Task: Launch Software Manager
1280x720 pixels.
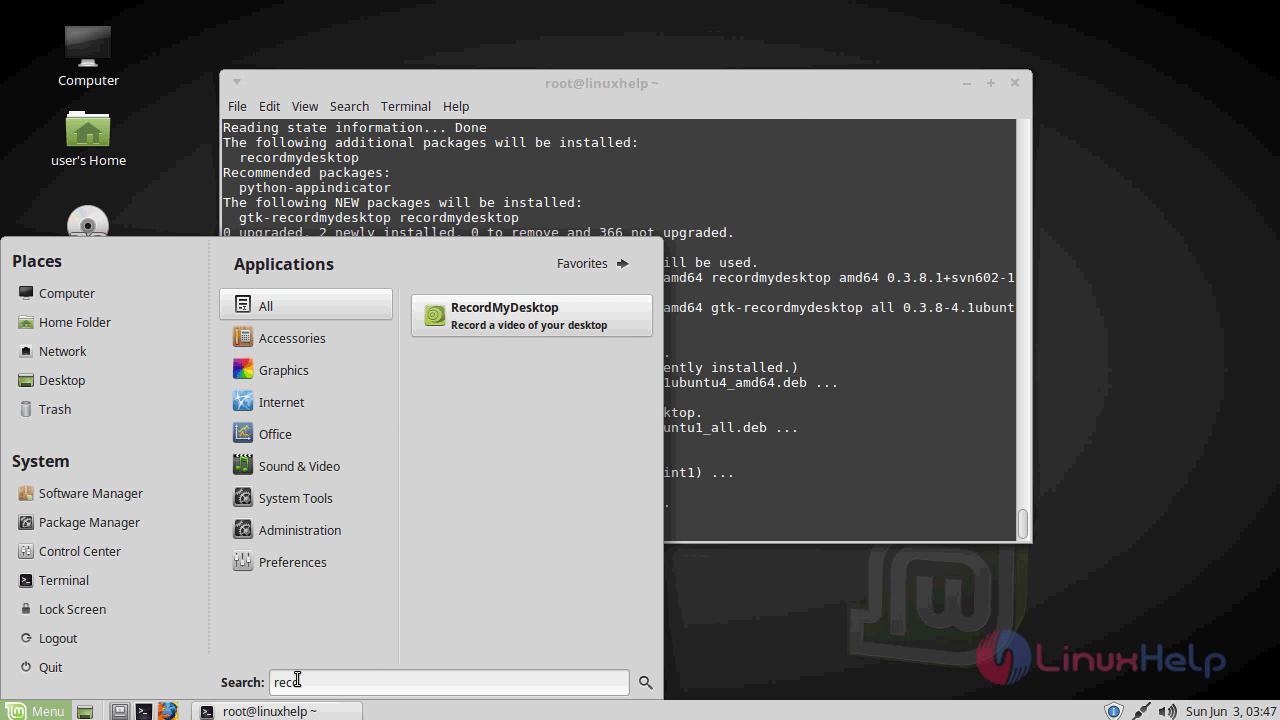Action: (81, 493)
